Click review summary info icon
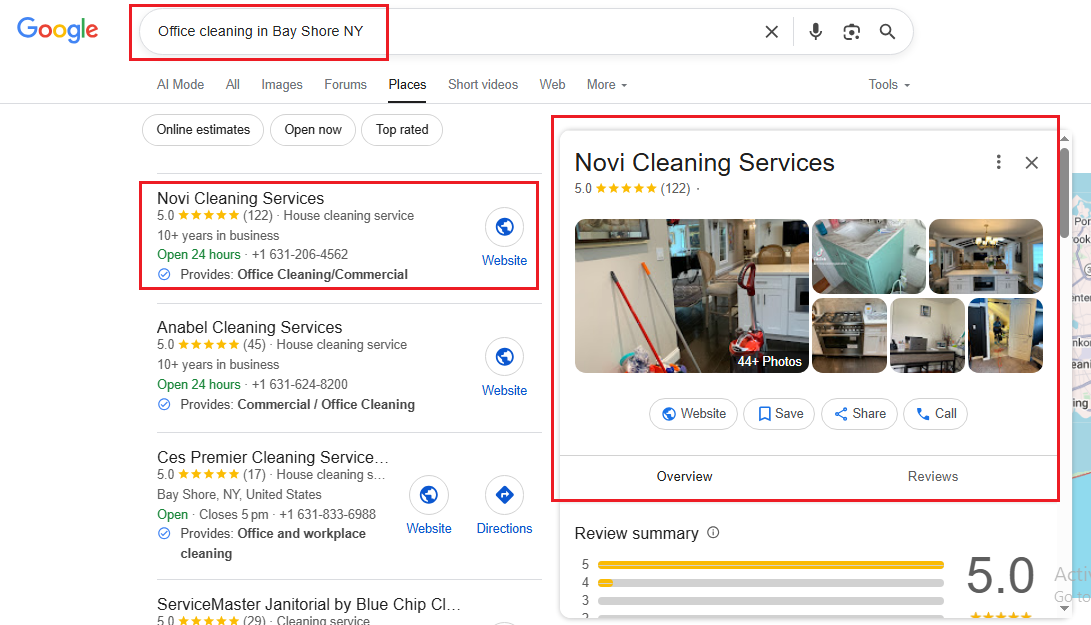The image size is (1091, 625). pos(713,533)
